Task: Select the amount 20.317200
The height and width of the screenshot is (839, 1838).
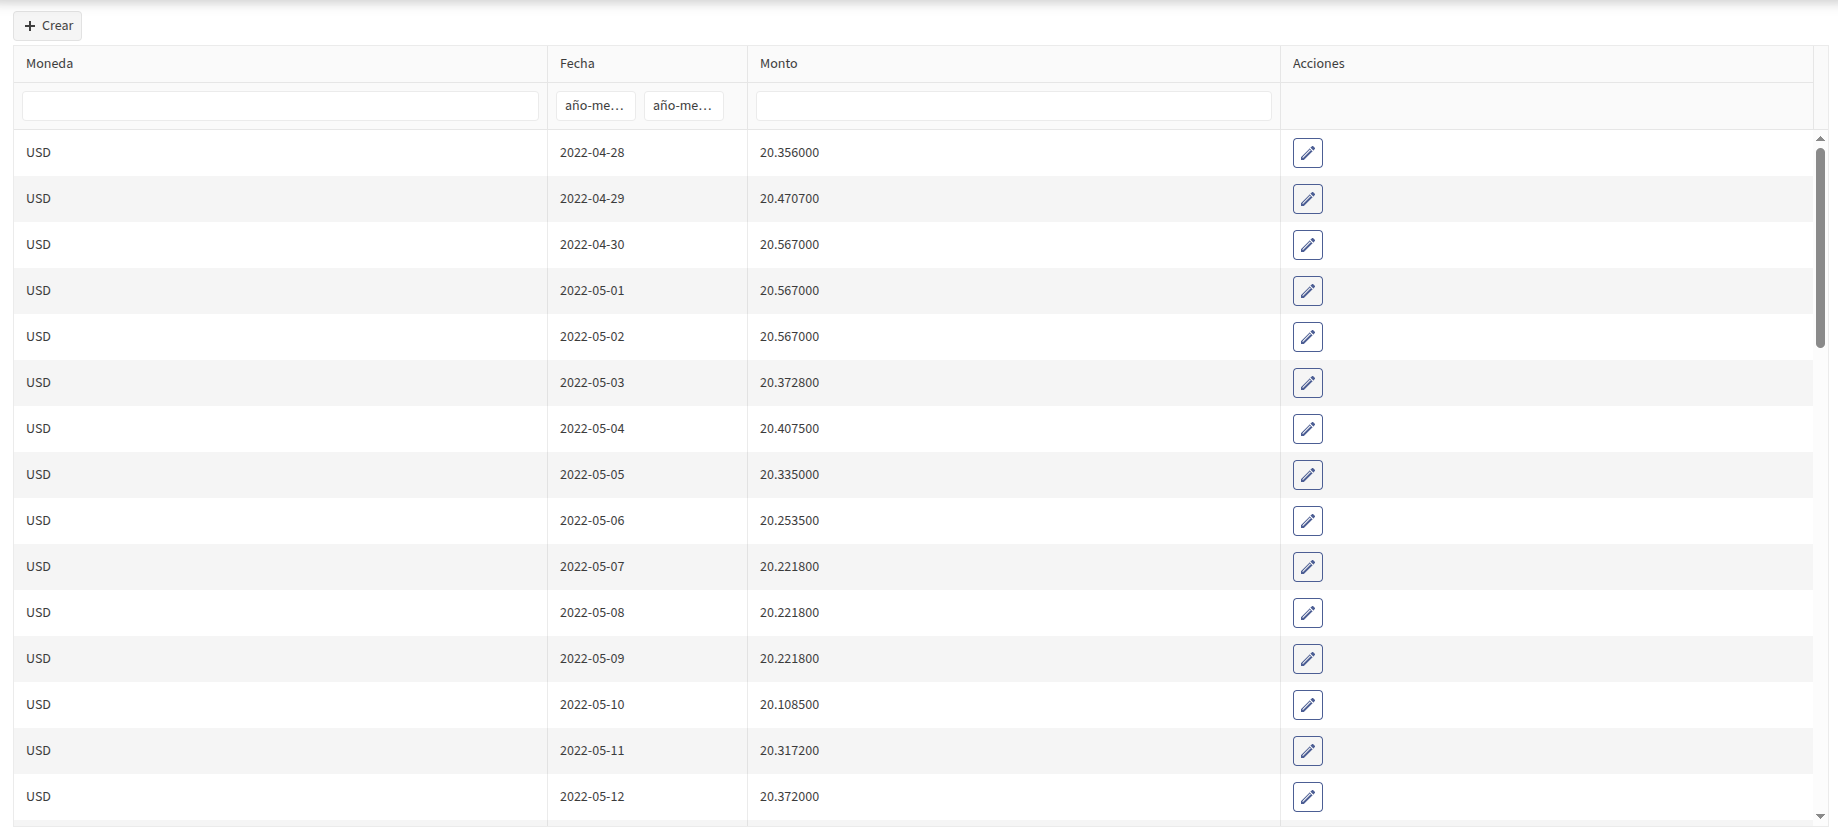Action: click(x=789, y=751)
